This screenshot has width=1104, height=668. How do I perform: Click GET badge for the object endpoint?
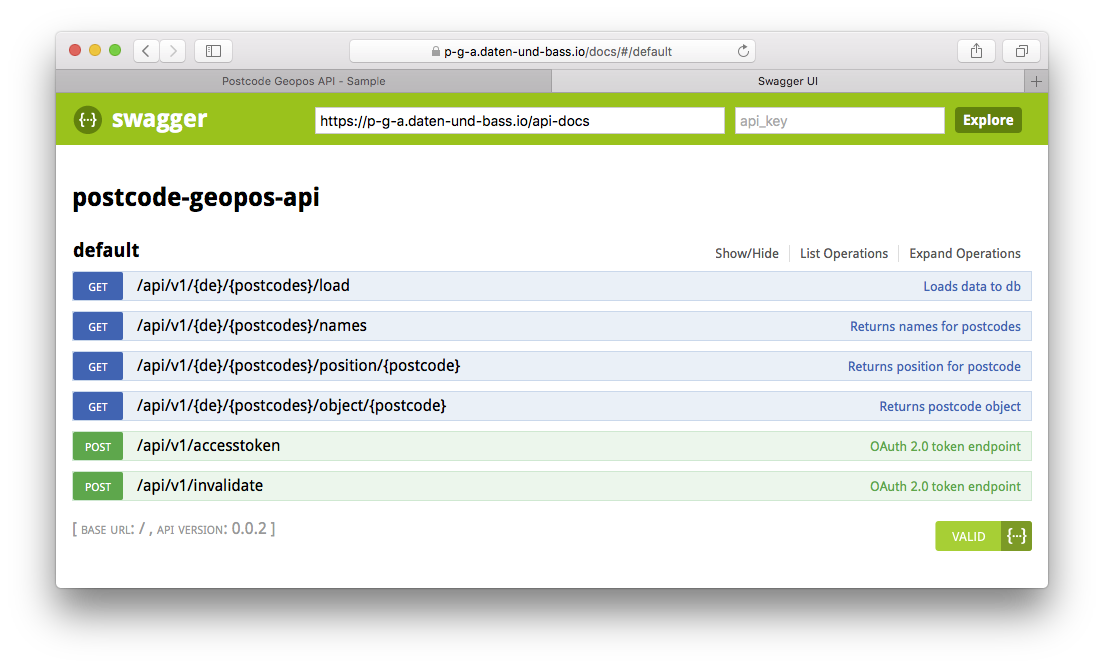click(98, 407)
